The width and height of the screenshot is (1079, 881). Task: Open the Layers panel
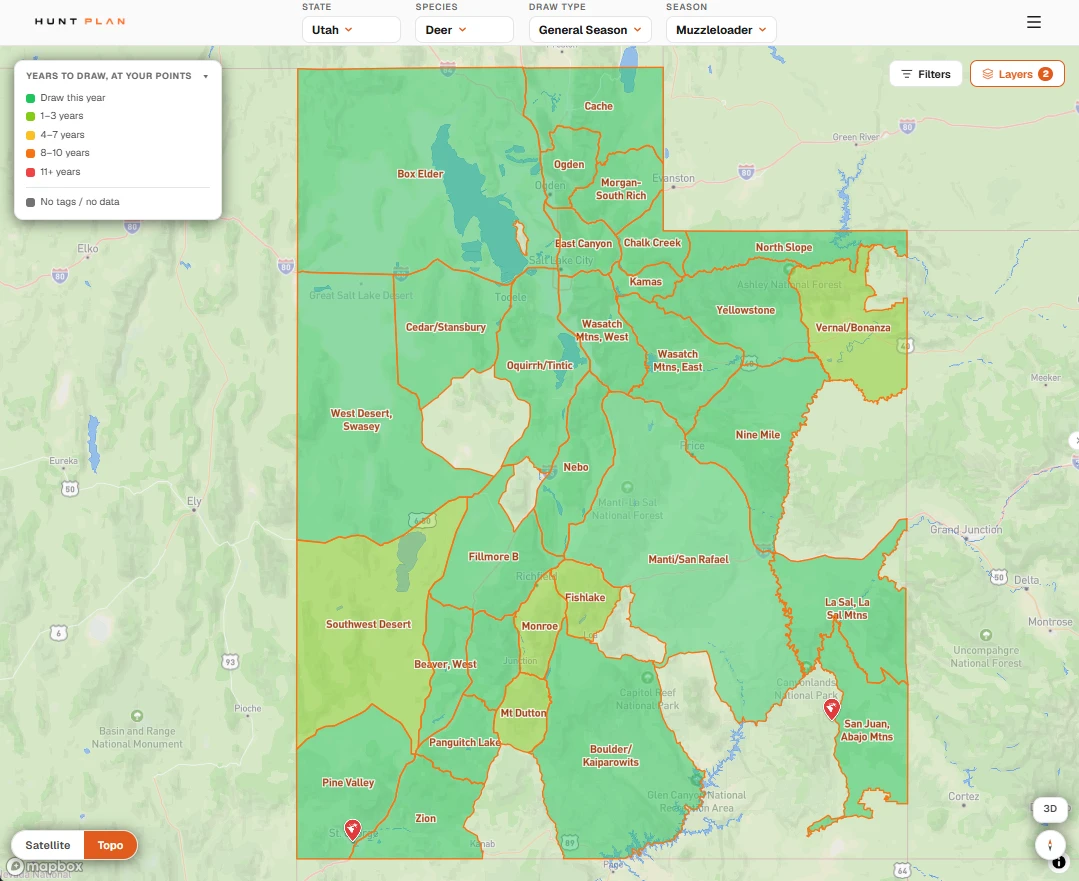tap(1017, 74)
